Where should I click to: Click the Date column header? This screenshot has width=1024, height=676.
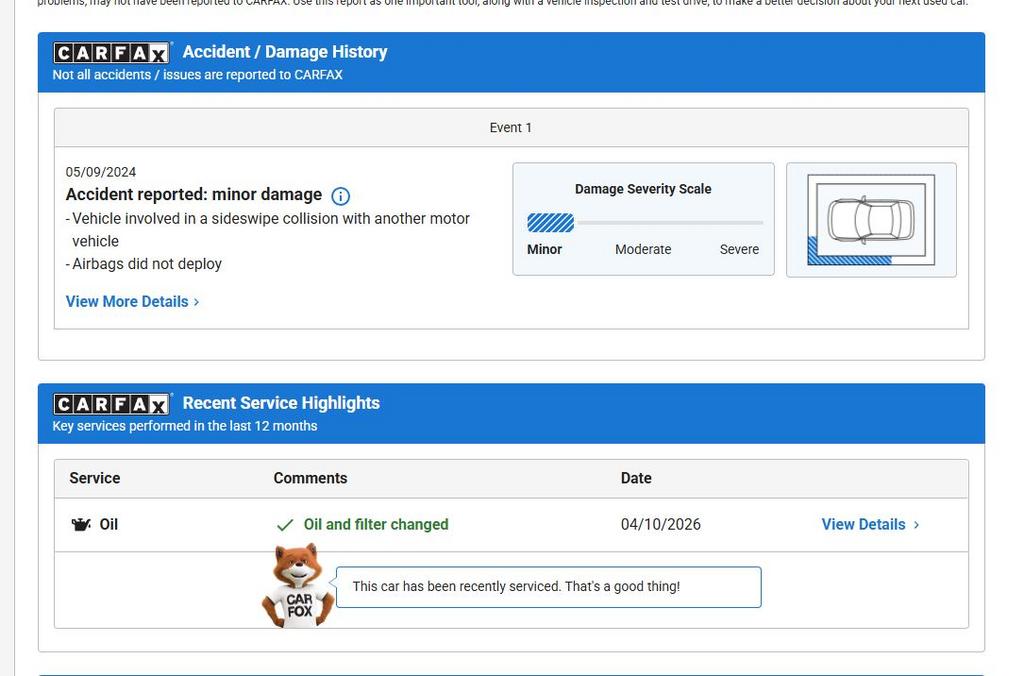(636, 478)
